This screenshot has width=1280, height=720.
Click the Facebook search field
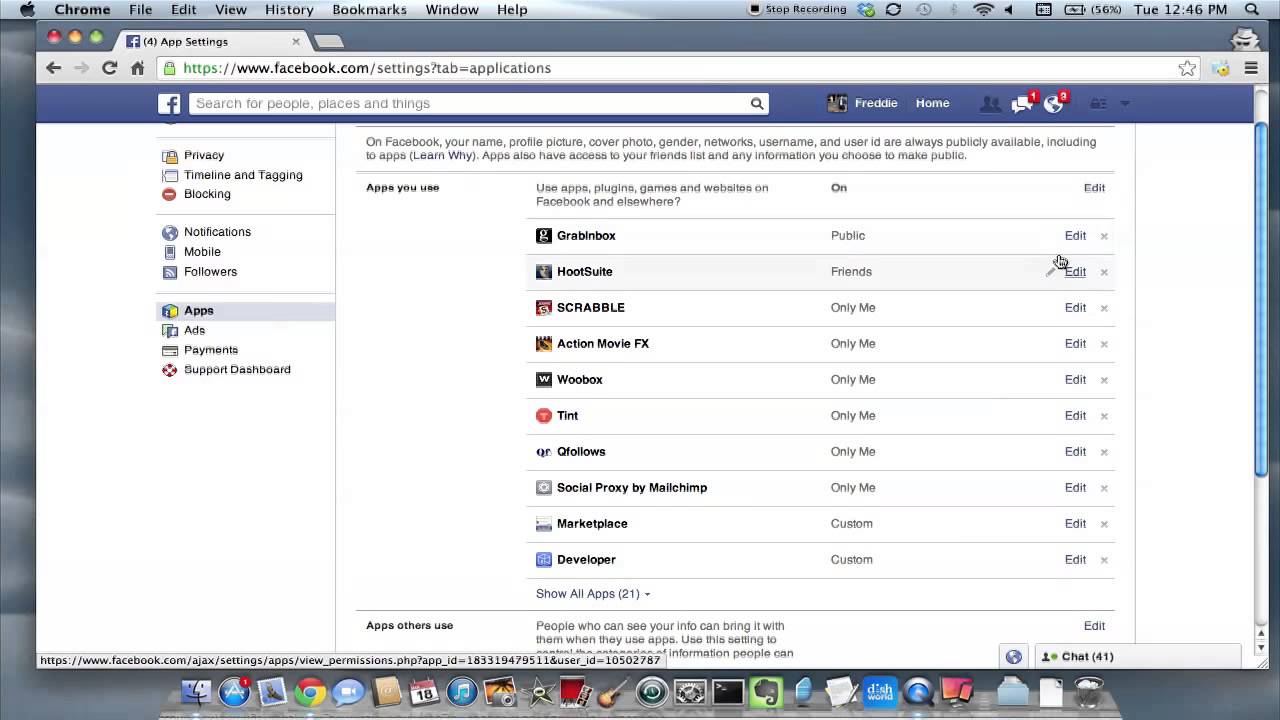[468, 104]
